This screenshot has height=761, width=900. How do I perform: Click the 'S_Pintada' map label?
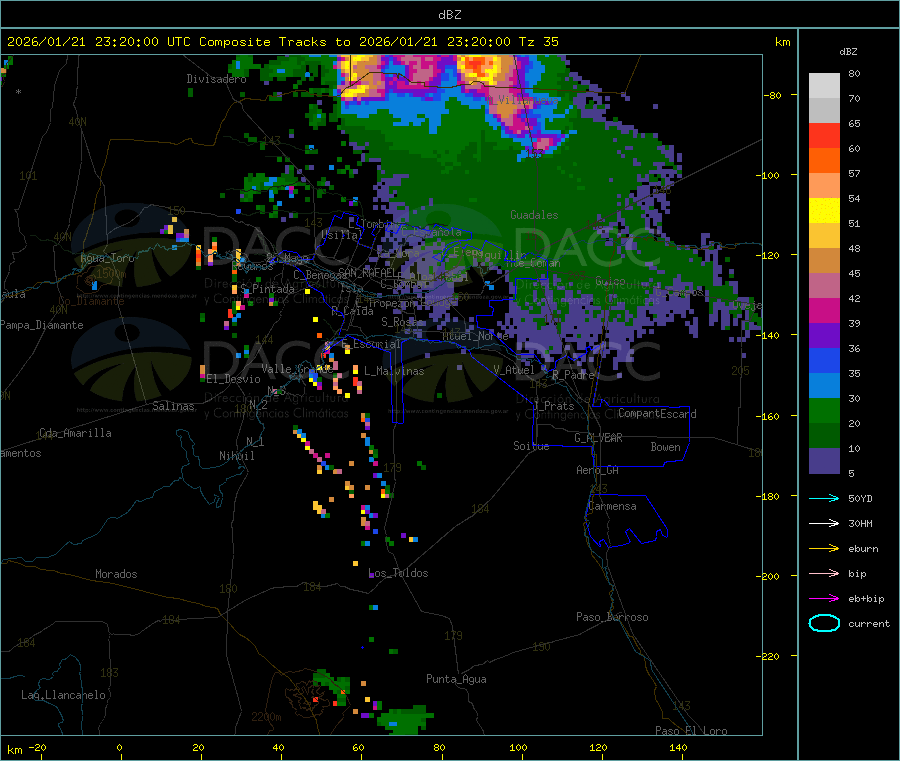[267, 289]
